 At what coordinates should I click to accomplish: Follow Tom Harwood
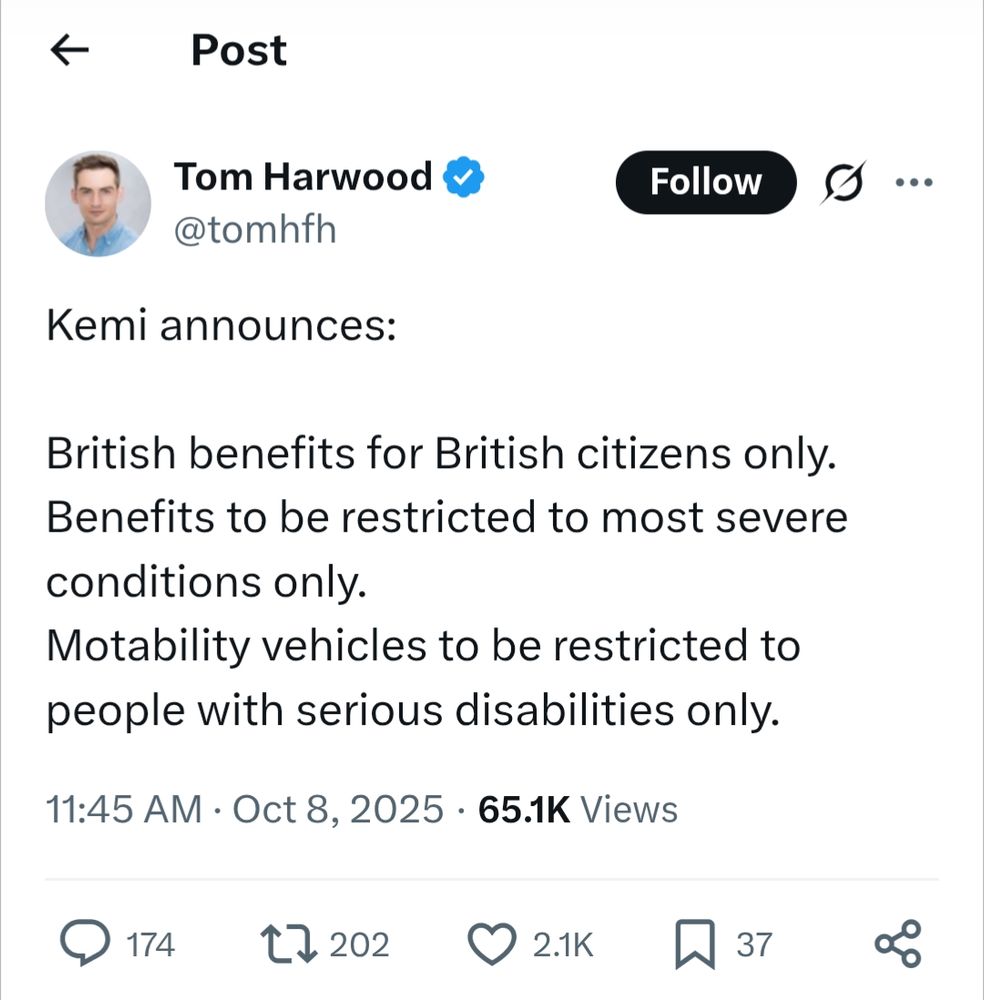click(x=706, y=182)
